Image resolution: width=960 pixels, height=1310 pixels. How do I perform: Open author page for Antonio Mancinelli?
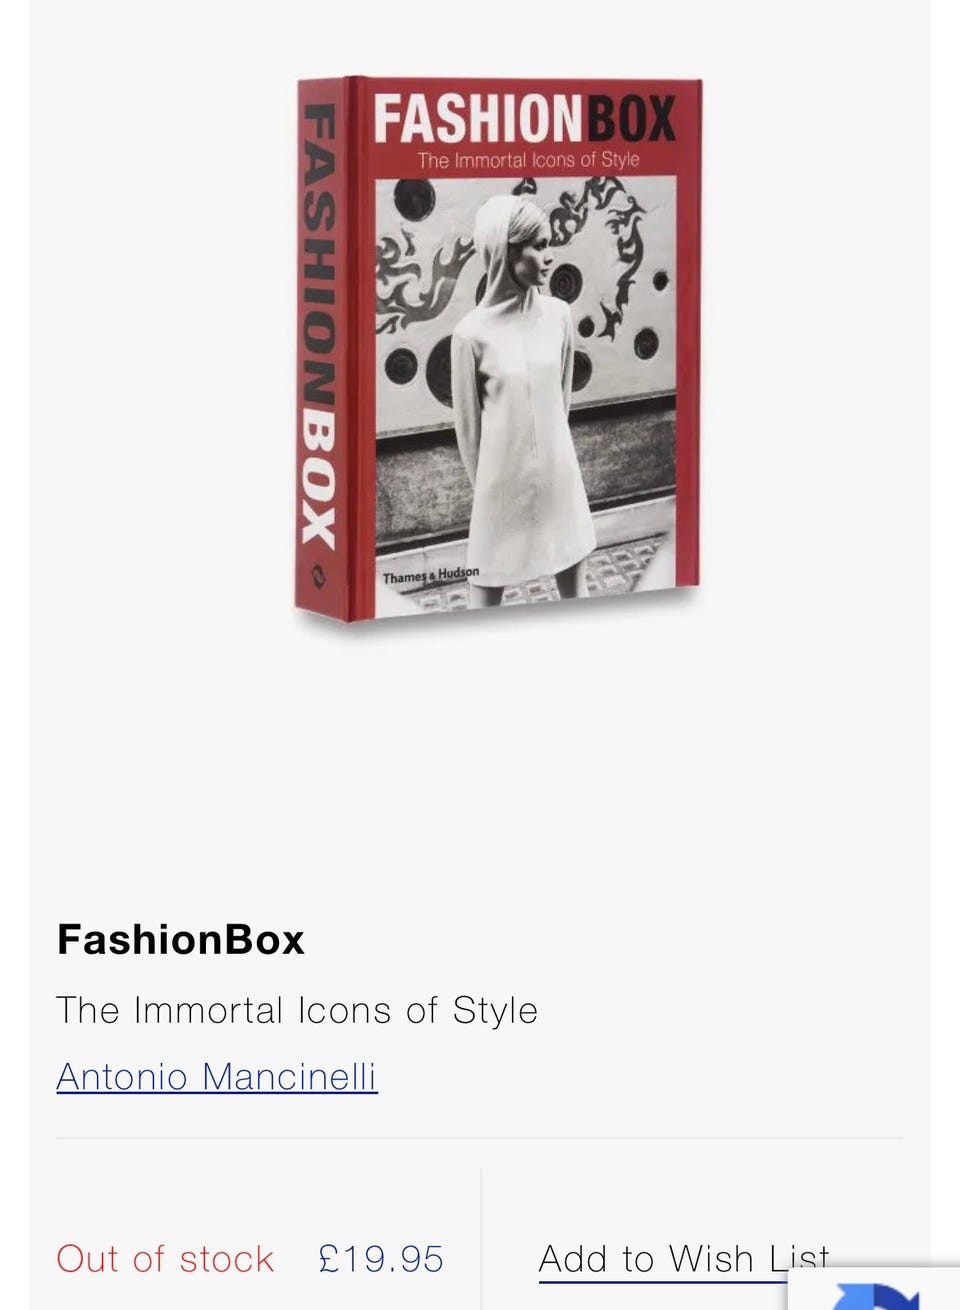pos(217,1077)
